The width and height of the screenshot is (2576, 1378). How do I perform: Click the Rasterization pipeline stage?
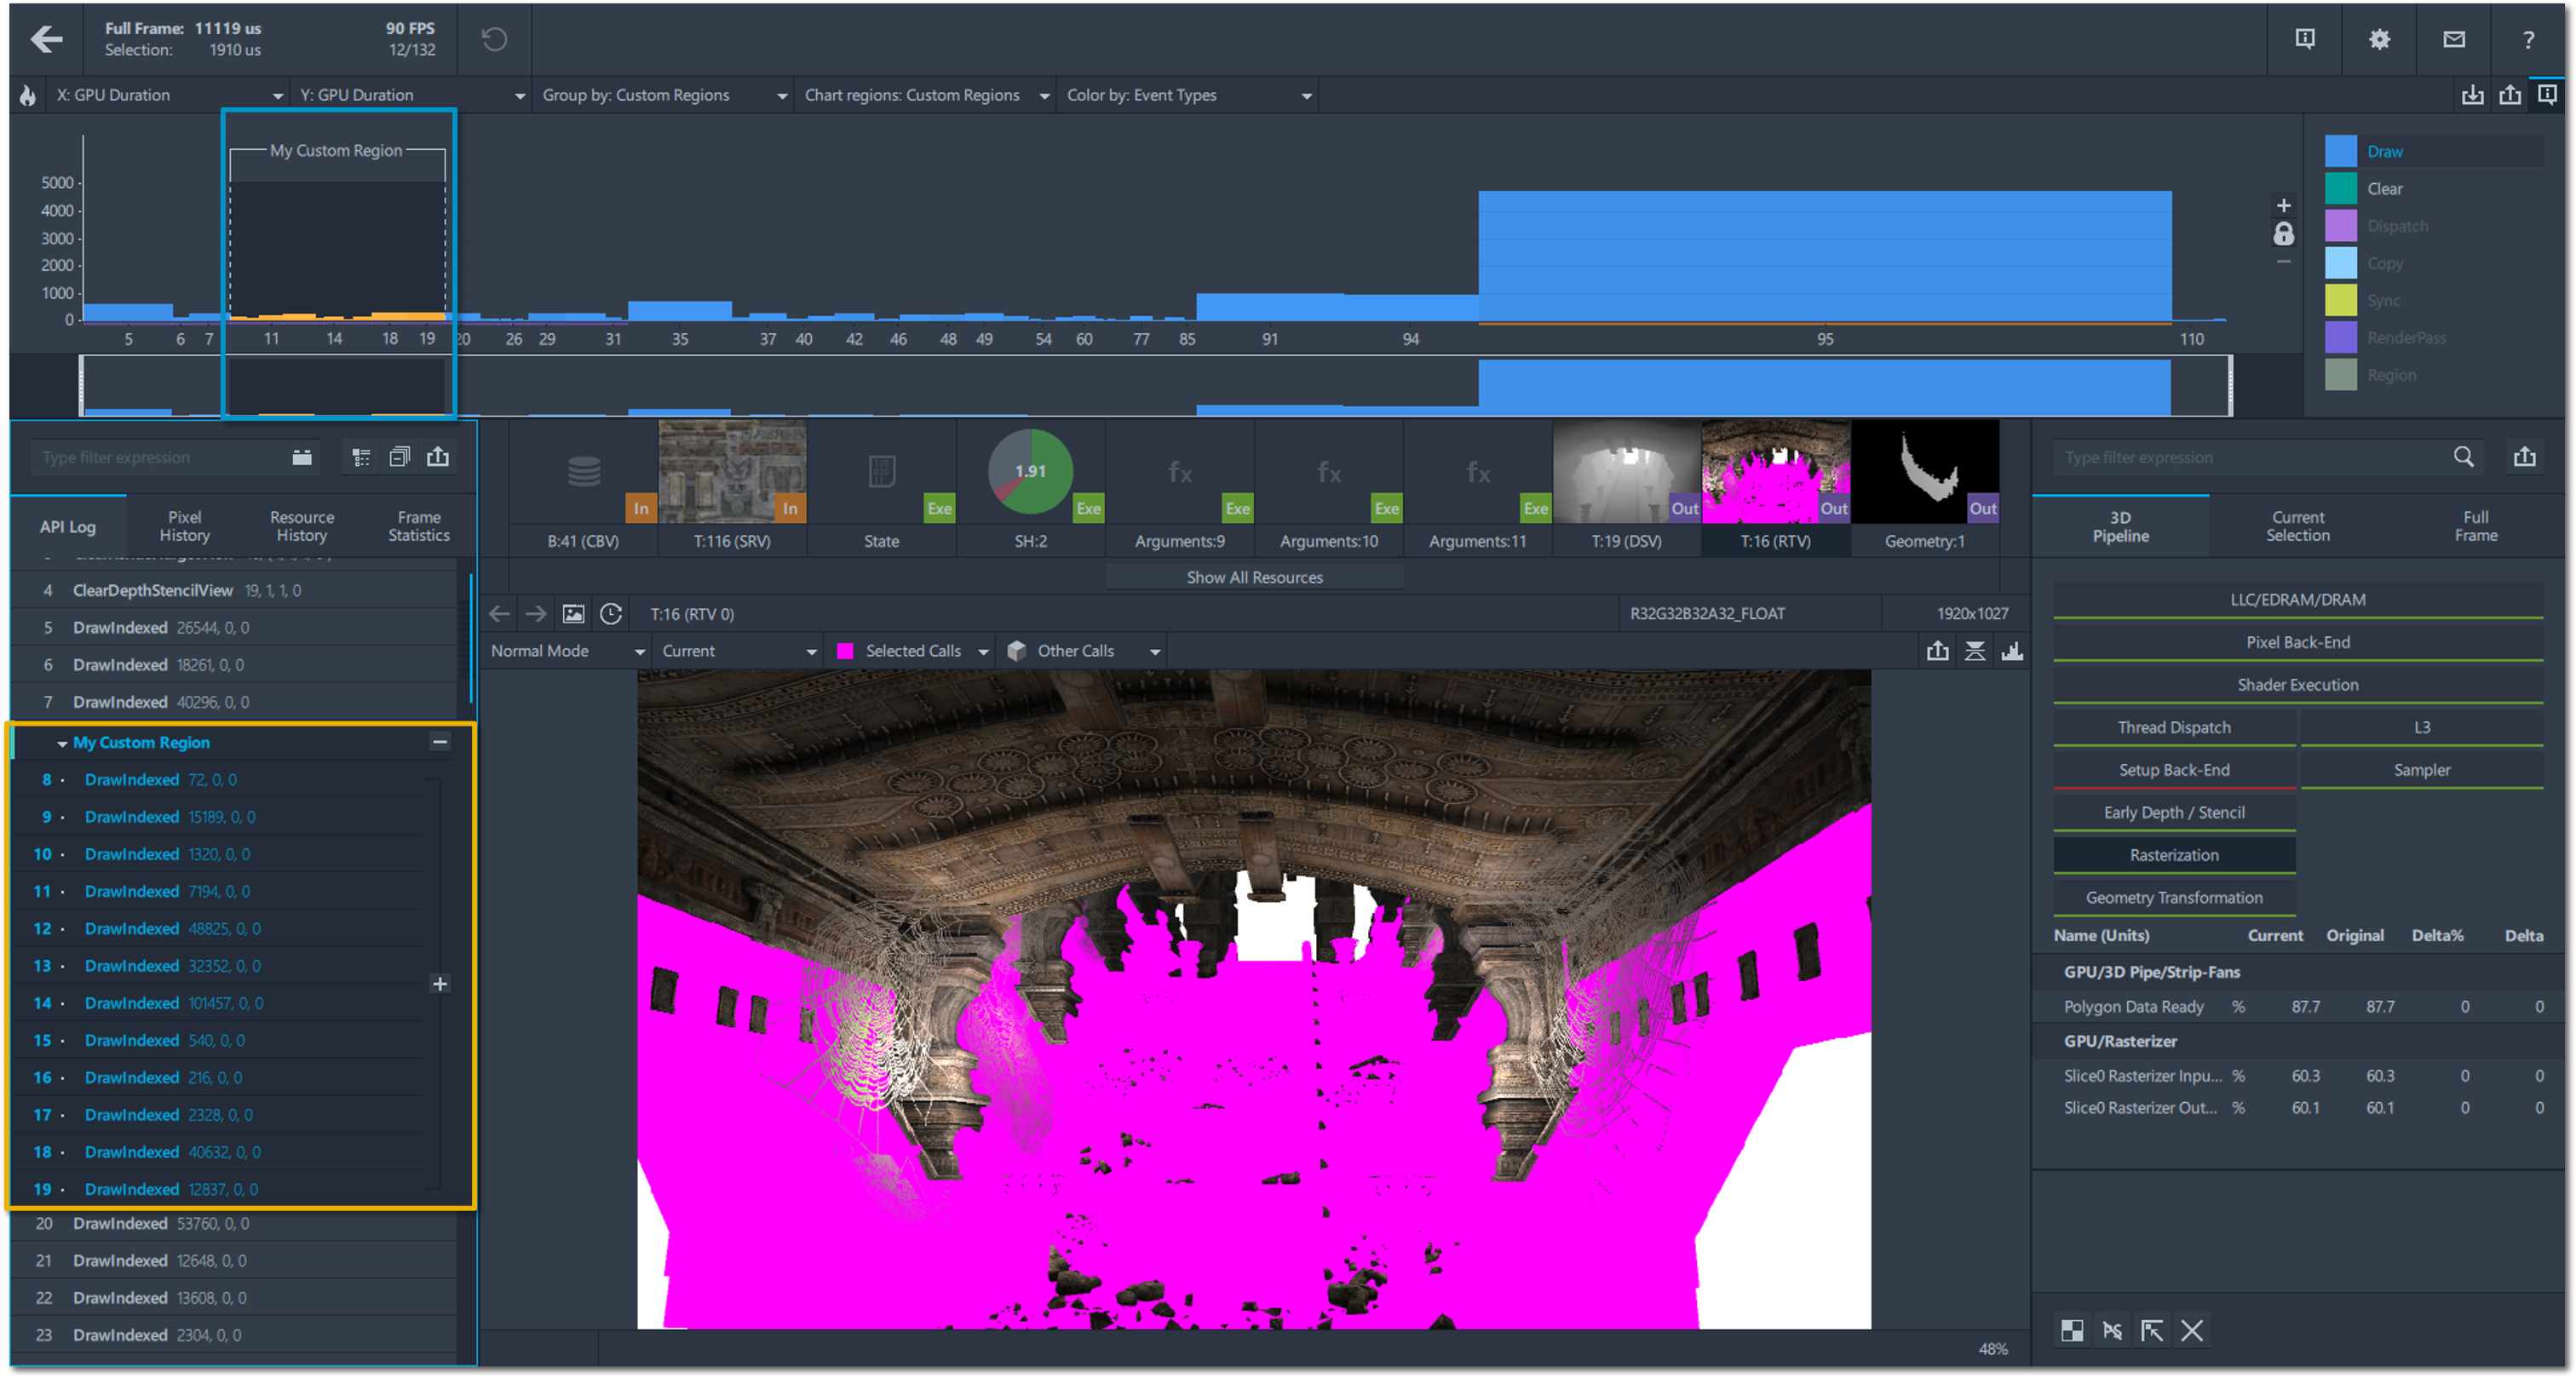coord(2173,855)
